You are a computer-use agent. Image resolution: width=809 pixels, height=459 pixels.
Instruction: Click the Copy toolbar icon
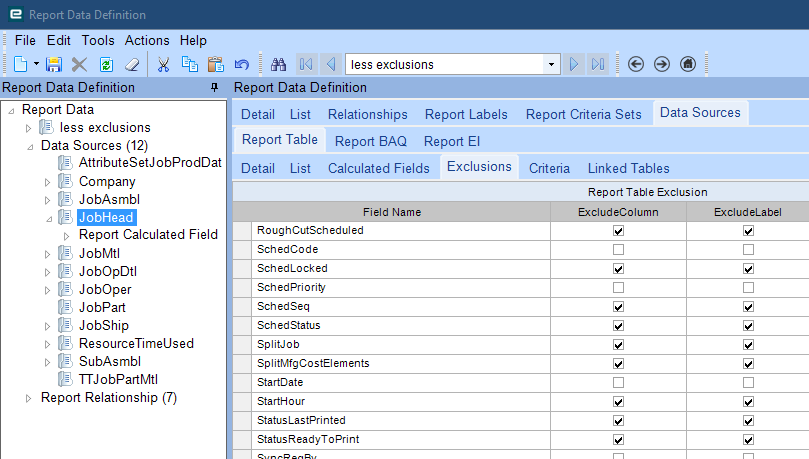190,64
